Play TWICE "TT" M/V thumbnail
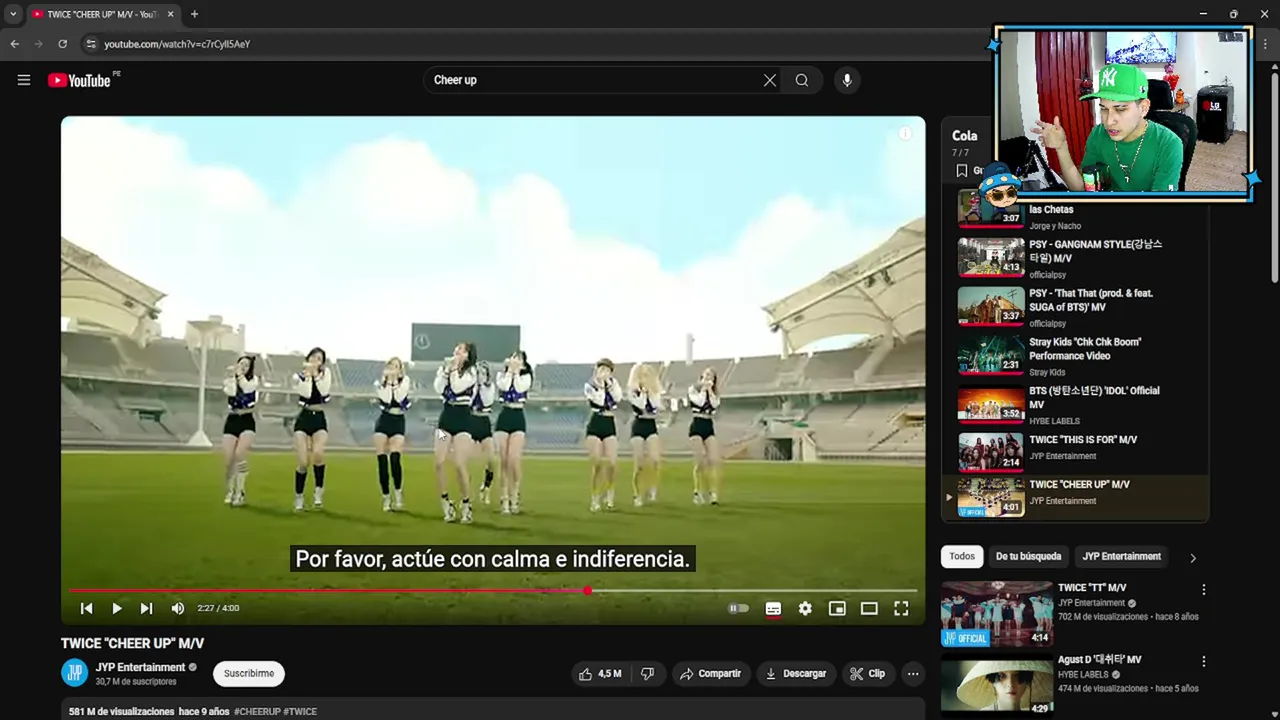Image resolution: width=1280 pixels, height=720 pixels. click(x=997, y=614)
